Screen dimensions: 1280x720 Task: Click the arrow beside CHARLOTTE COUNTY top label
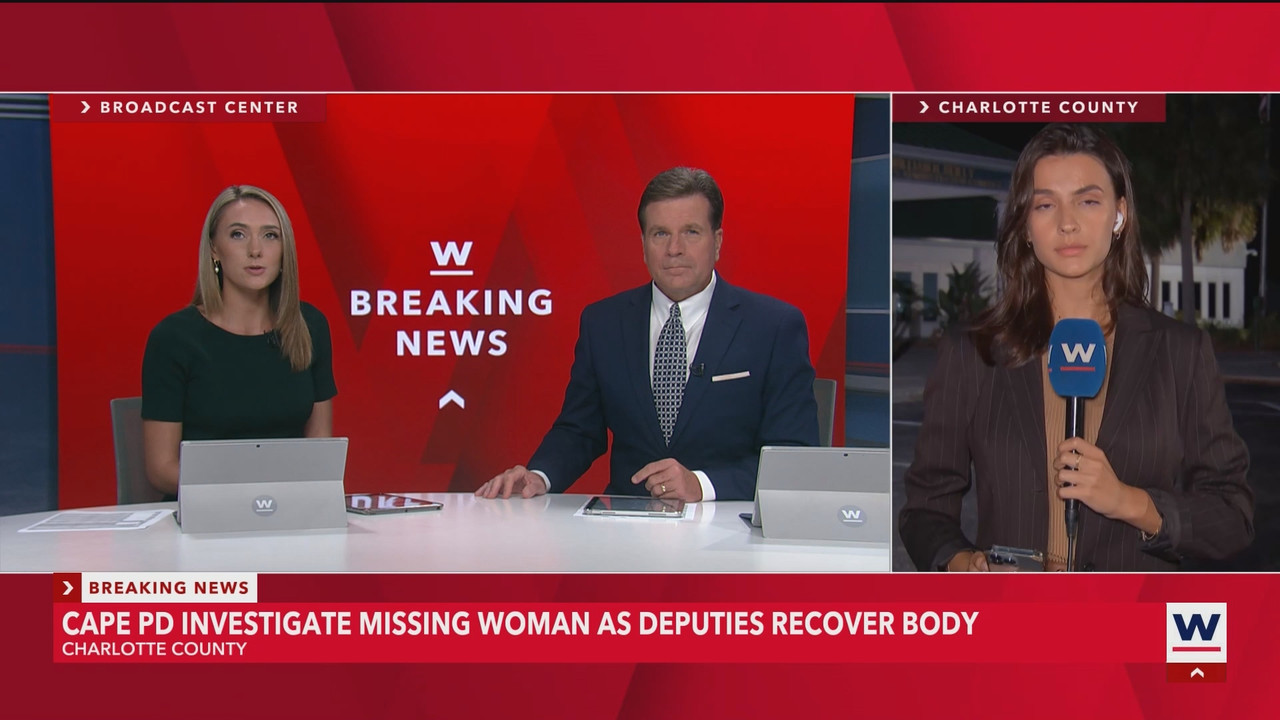(x=924, y=107)
